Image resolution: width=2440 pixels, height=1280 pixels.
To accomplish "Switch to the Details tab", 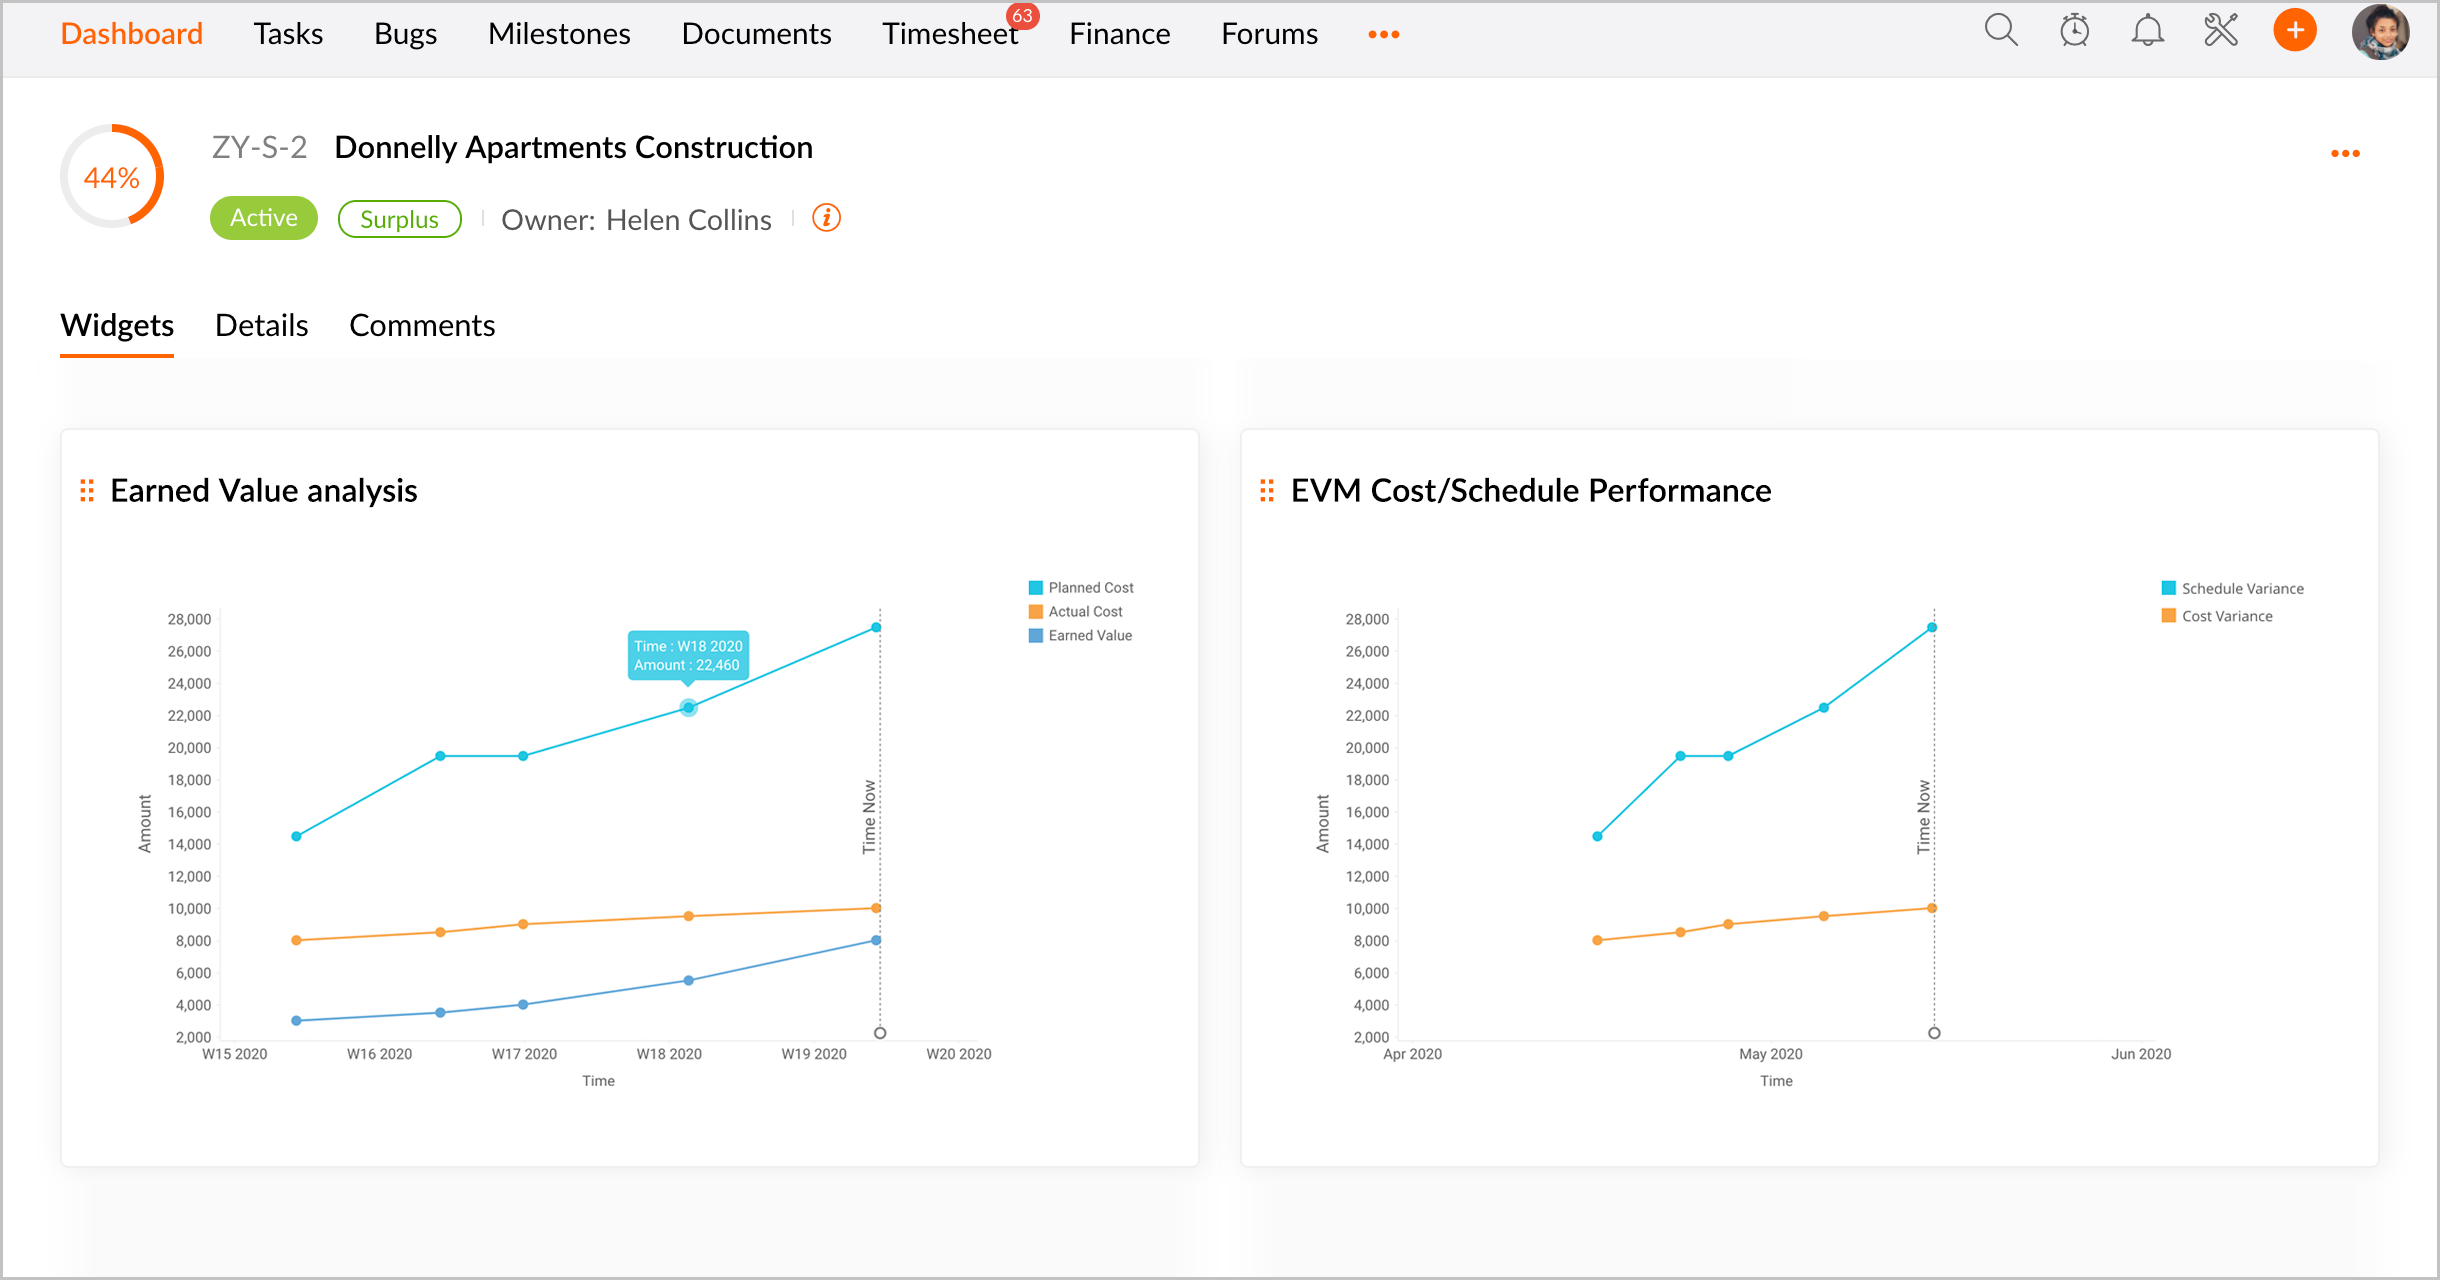I will coord(261,326).
